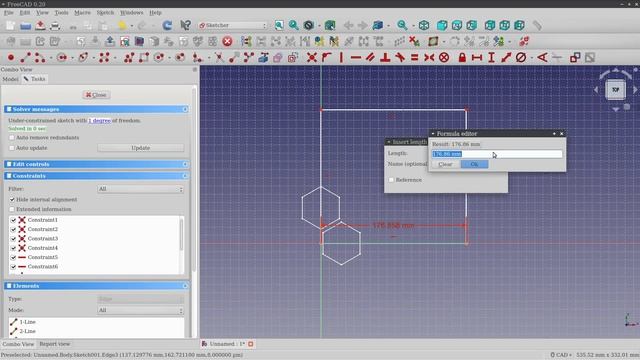Apply the Horizontal distance constraint
This screenshot has height=360, width=640.
coord(477,58)
